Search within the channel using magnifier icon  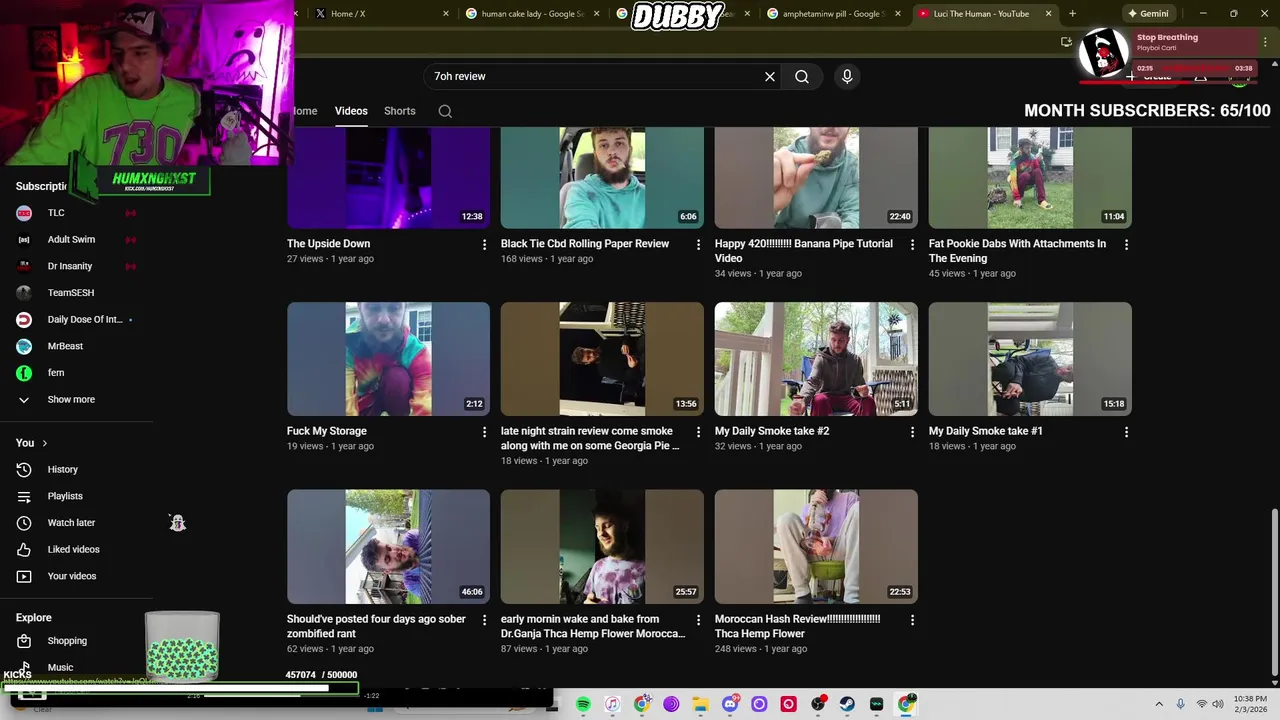pyautogui.click(x=445, y=111)
